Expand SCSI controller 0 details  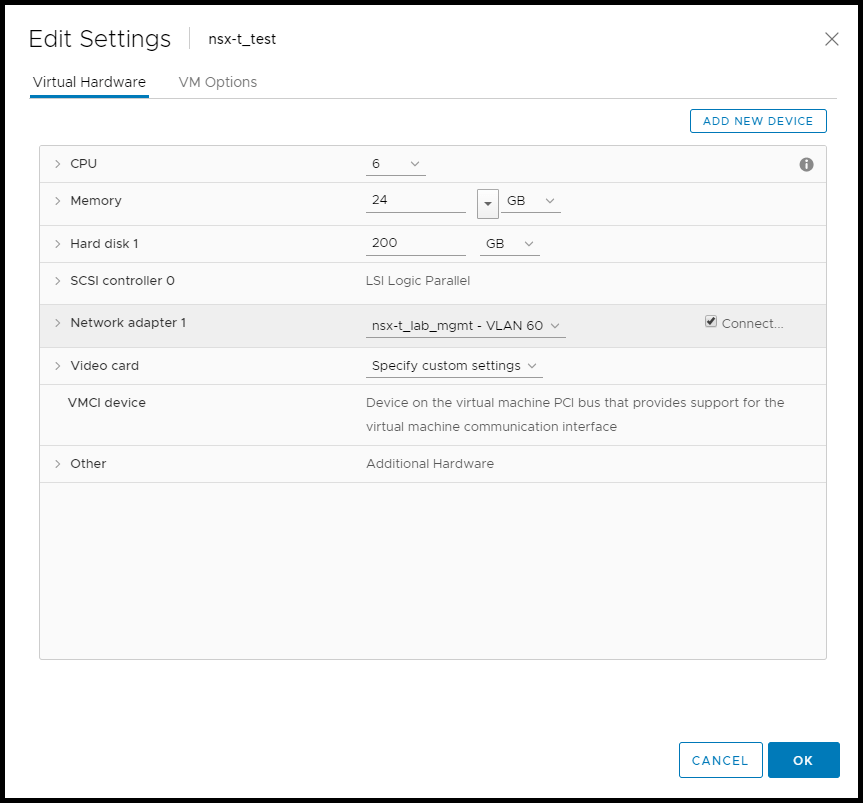click(58, 281)
